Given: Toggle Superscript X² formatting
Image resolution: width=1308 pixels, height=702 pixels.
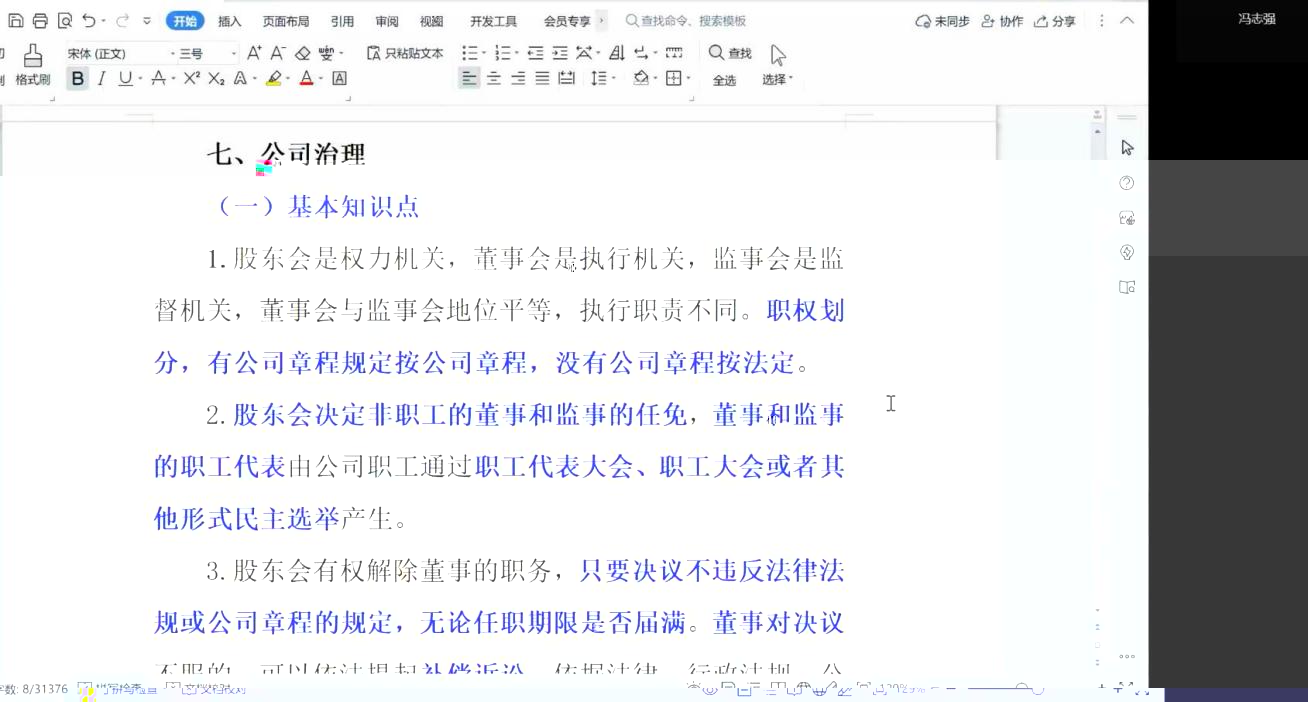Looking at the screenshot, I should tap(191, 79).
